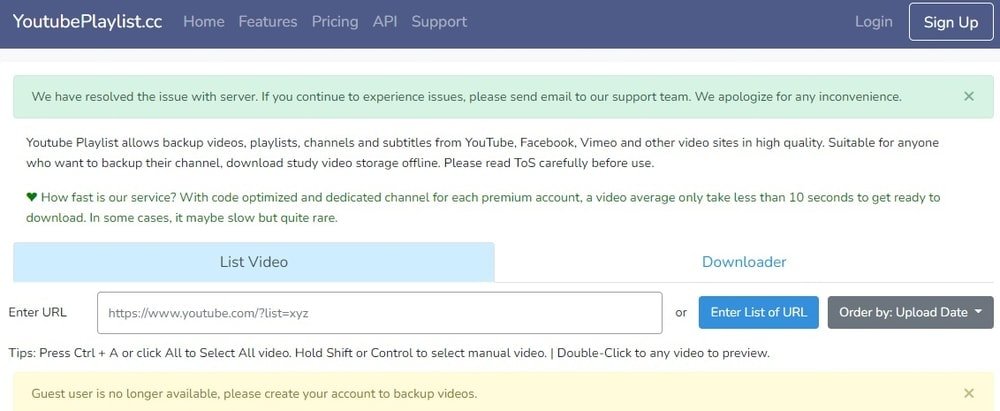Click the Enter URL label
The image size is (1000, 411).
(38, 312)
